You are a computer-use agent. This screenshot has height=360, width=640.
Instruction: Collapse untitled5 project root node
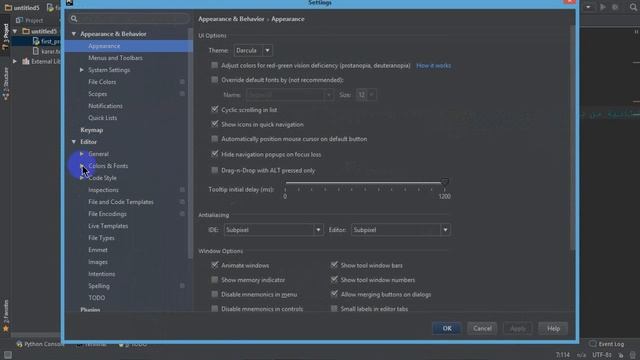[x=15, y=31]
